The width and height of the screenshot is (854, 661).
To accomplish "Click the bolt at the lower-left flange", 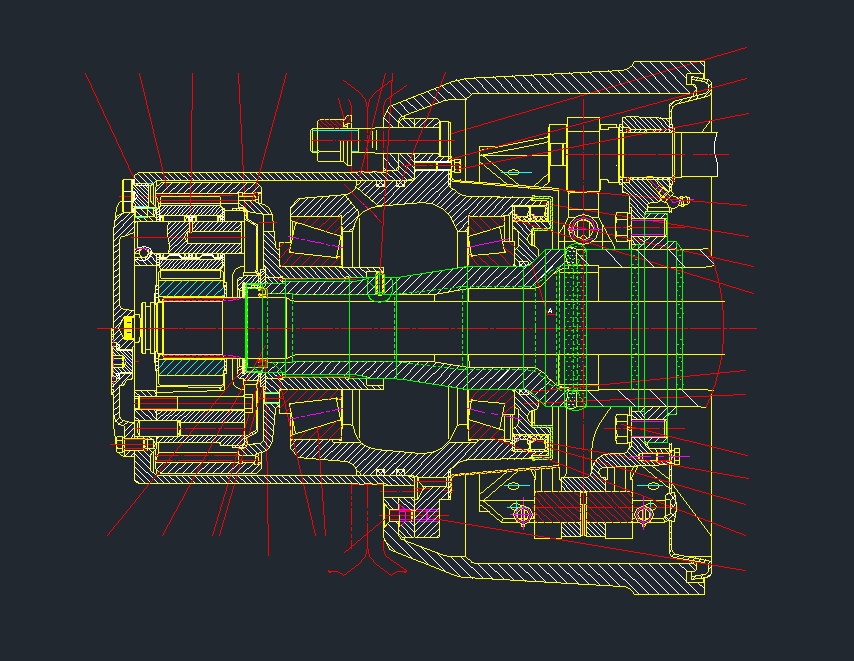I will pyautogui.click(x=135, y=445).
